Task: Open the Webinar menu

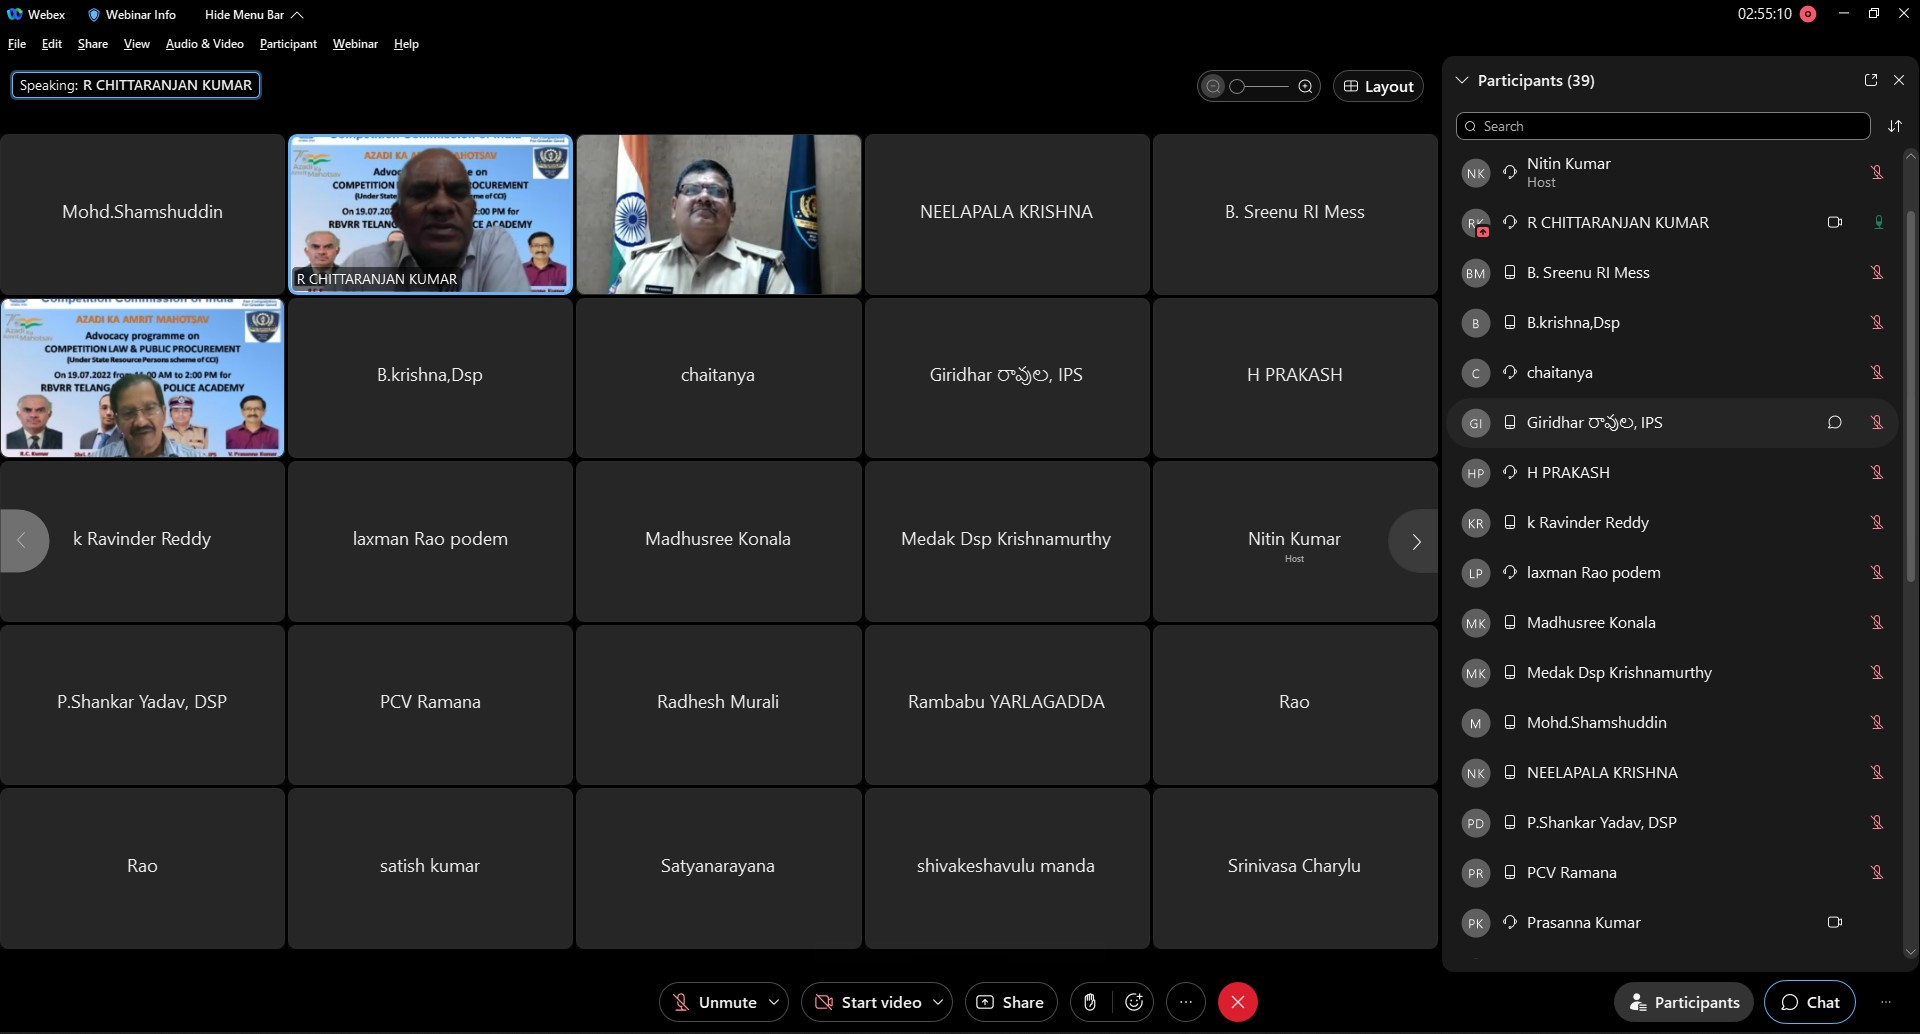Action: pos(355,44)
